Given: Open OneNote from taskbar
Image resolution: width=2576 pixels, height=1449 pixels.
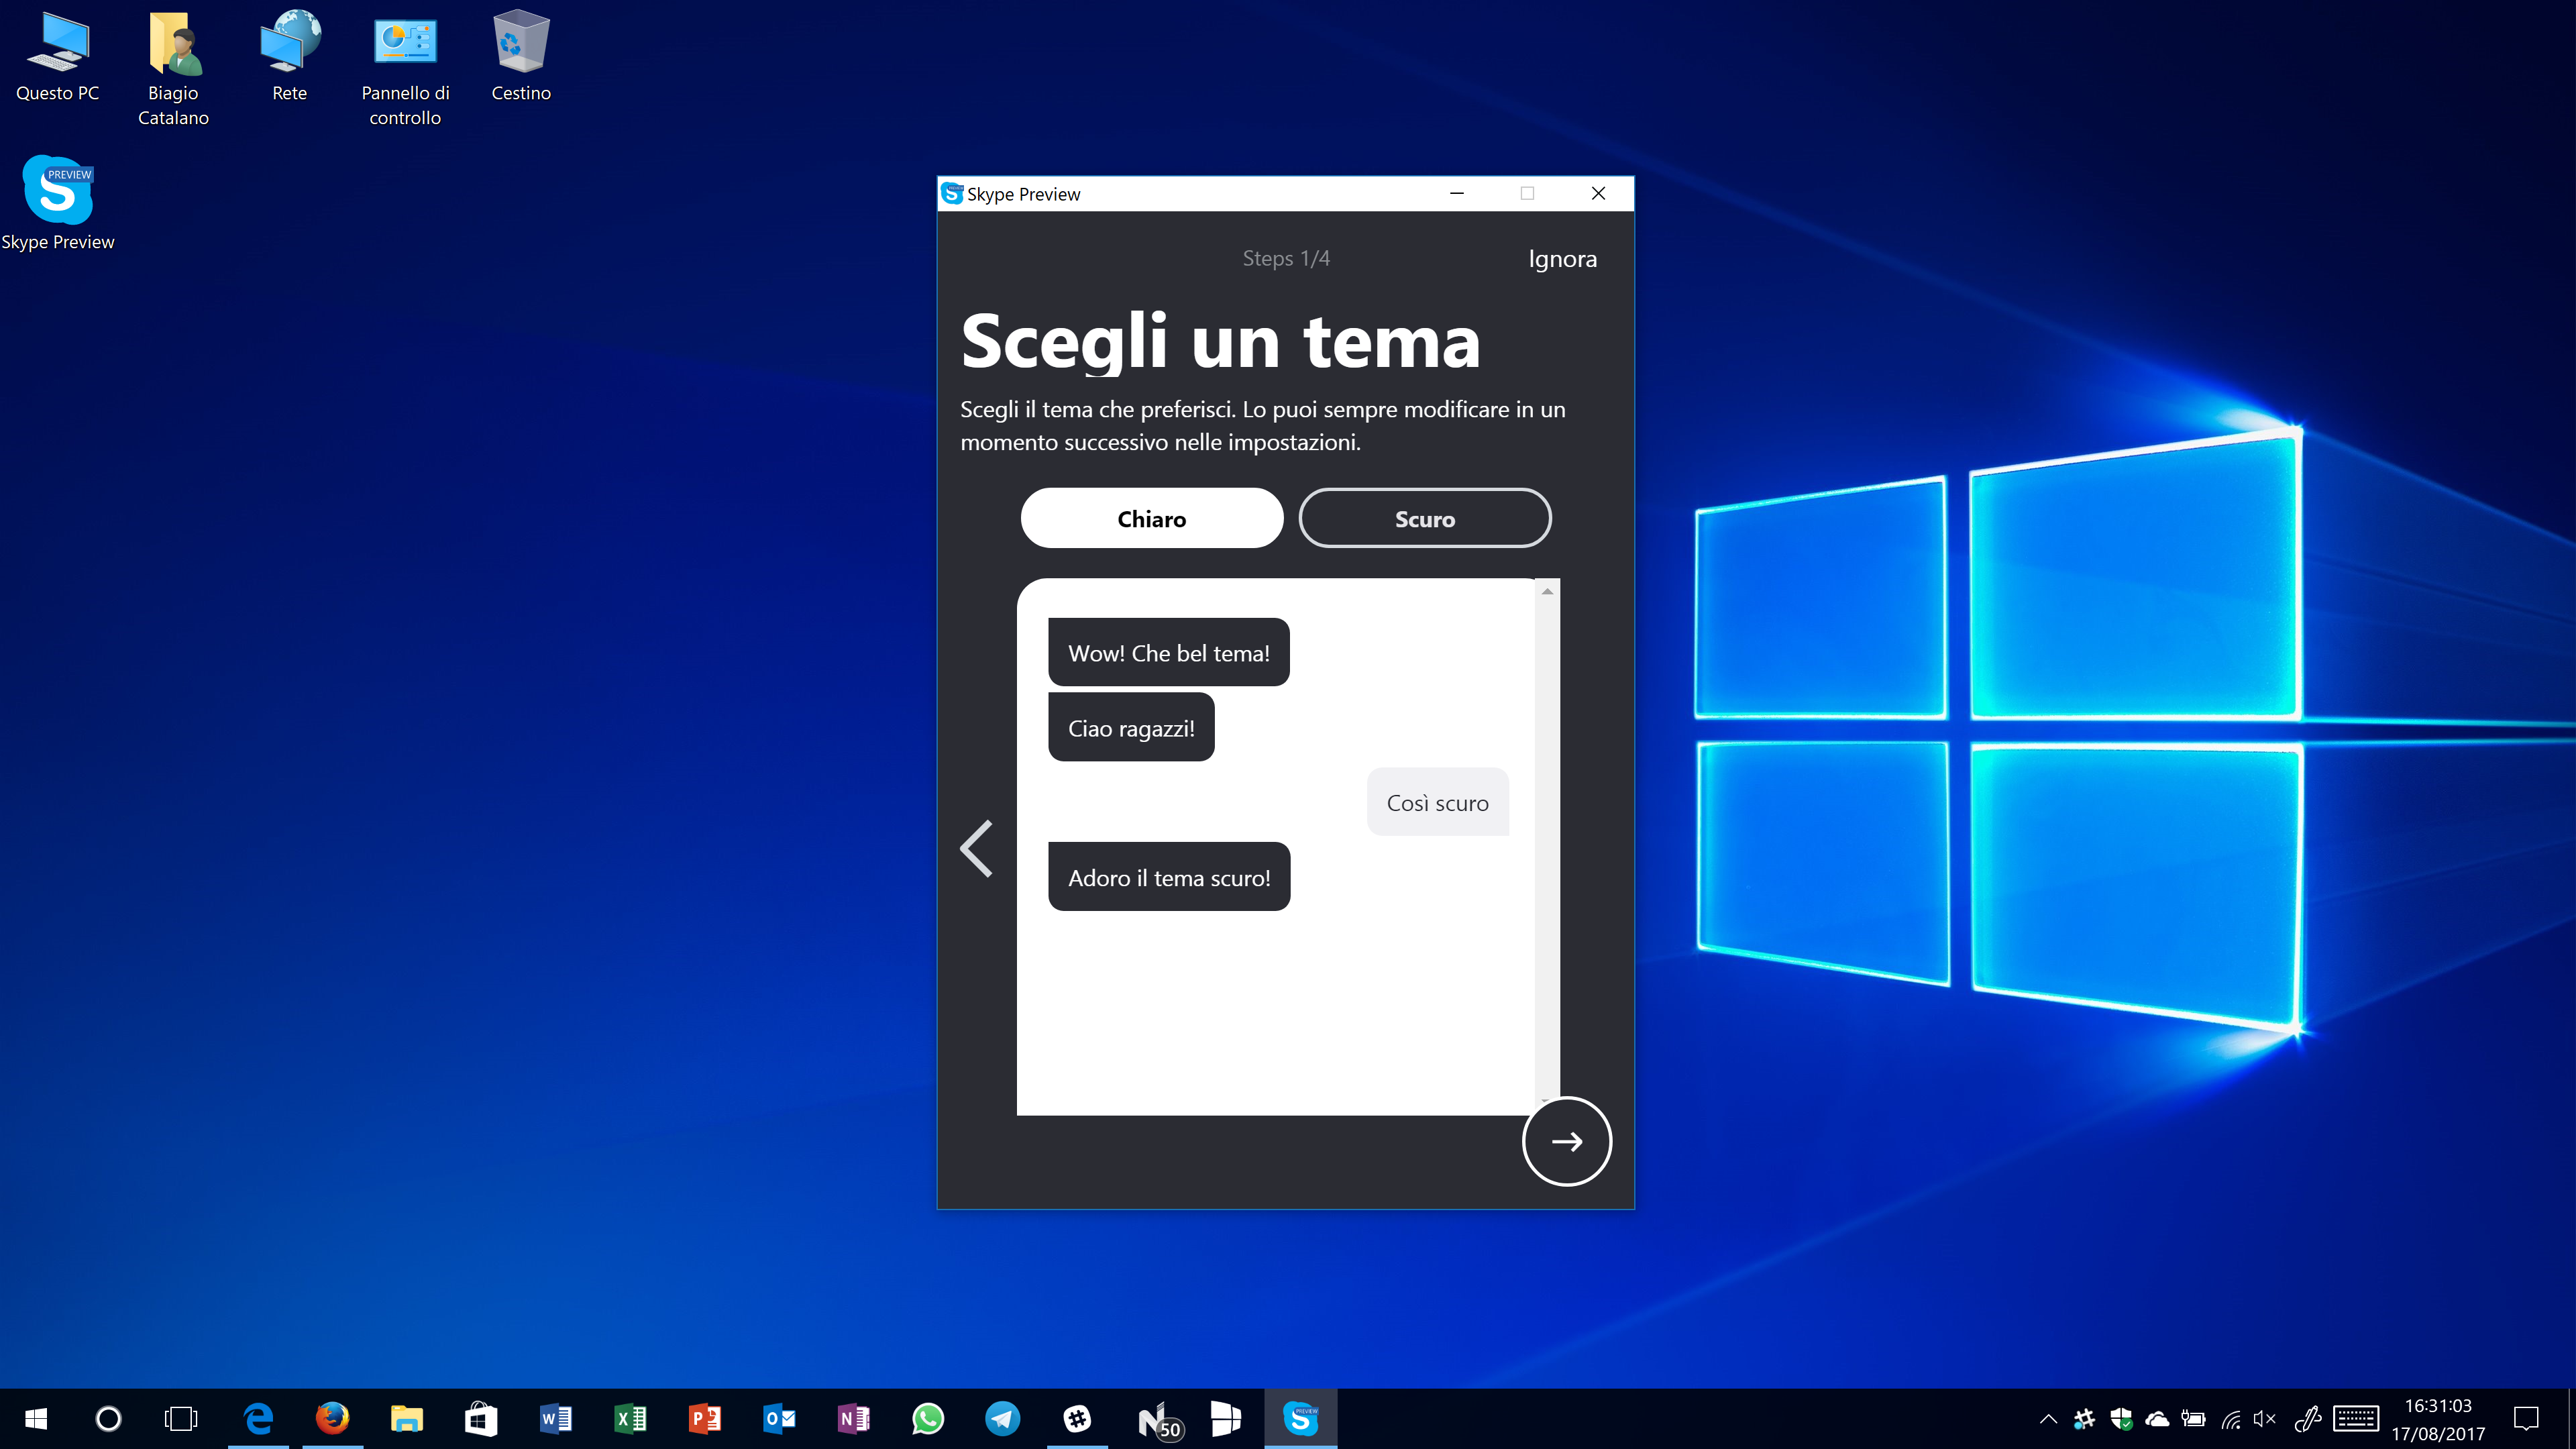Looking at the screenshot, I should tap(854, 1418).
